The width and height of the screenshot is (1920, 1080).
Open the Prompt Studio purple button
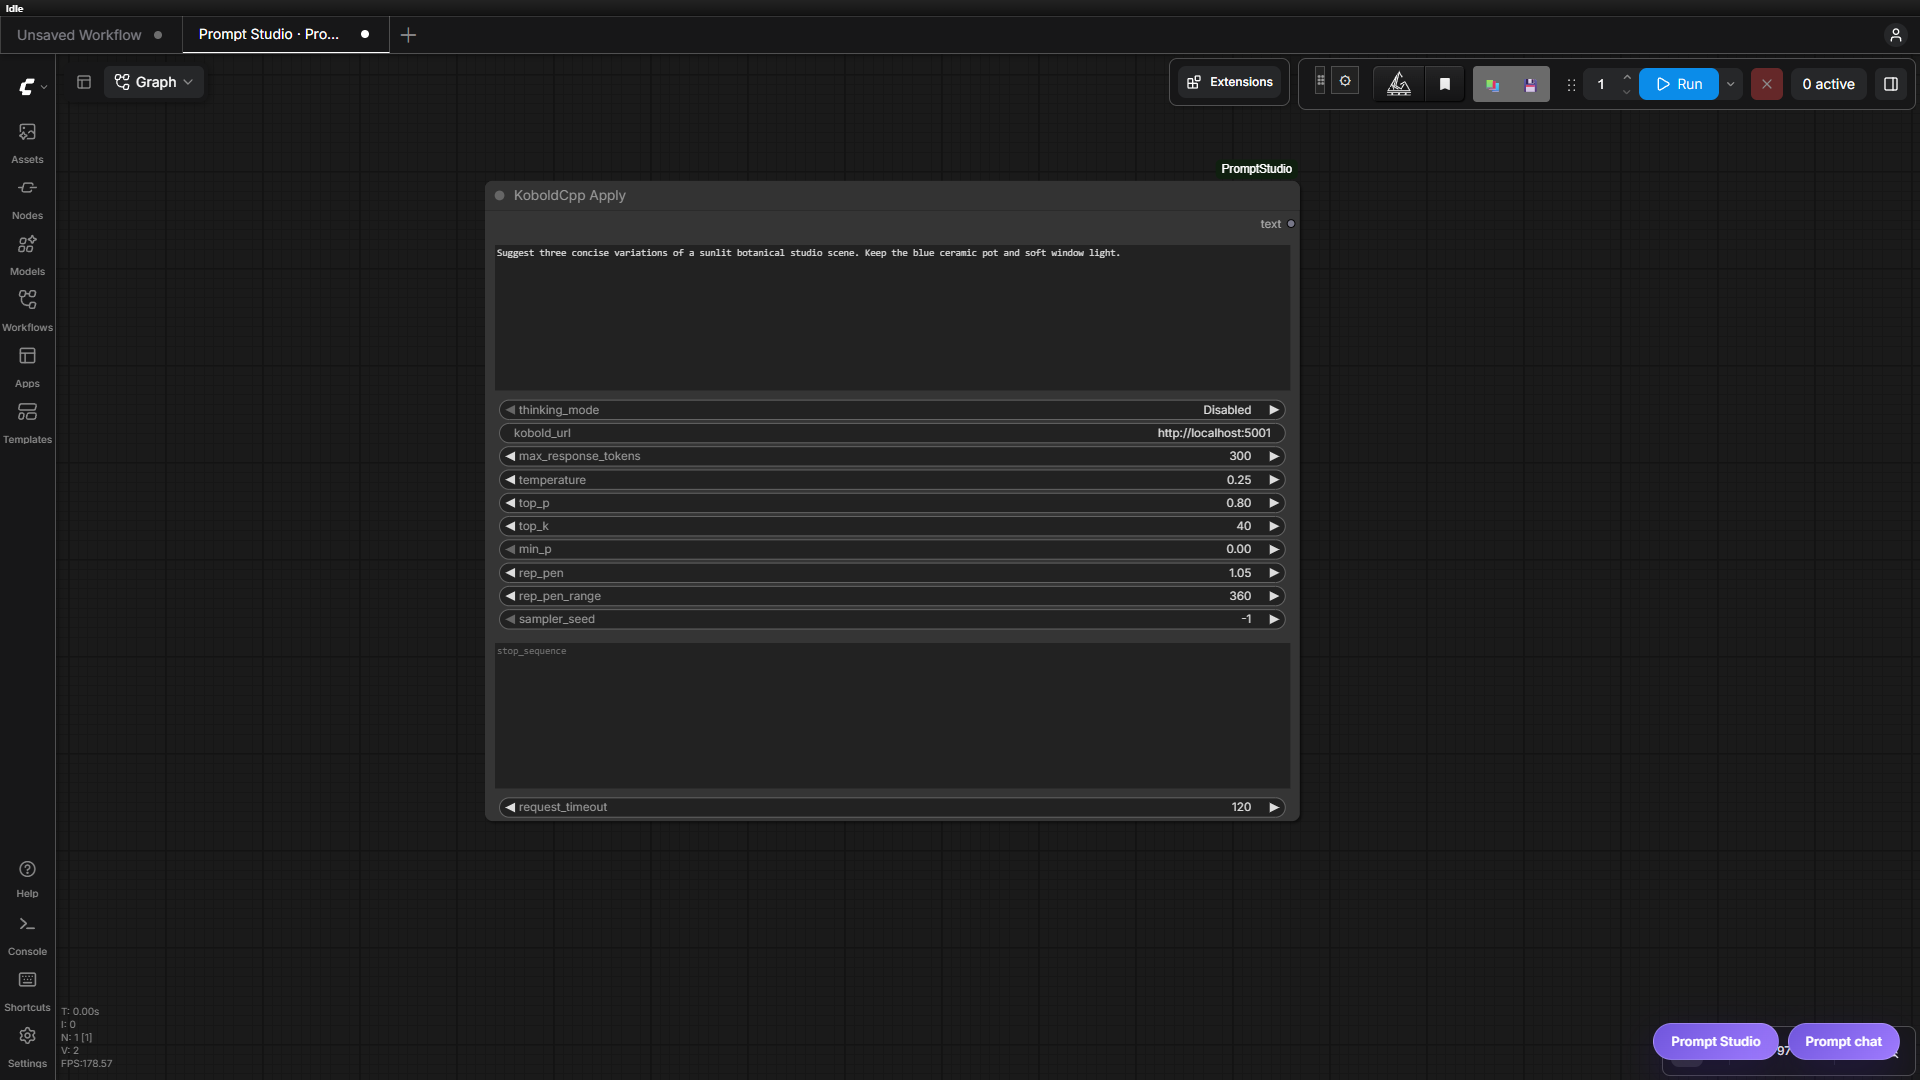click(x=1715, y=1041)
